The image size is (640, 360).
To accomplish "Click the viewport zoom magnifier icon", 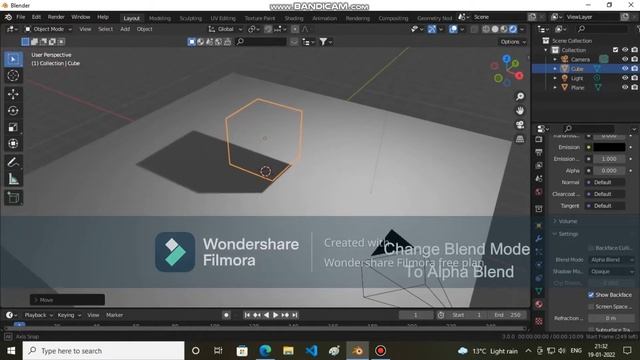I will (520, 96).
